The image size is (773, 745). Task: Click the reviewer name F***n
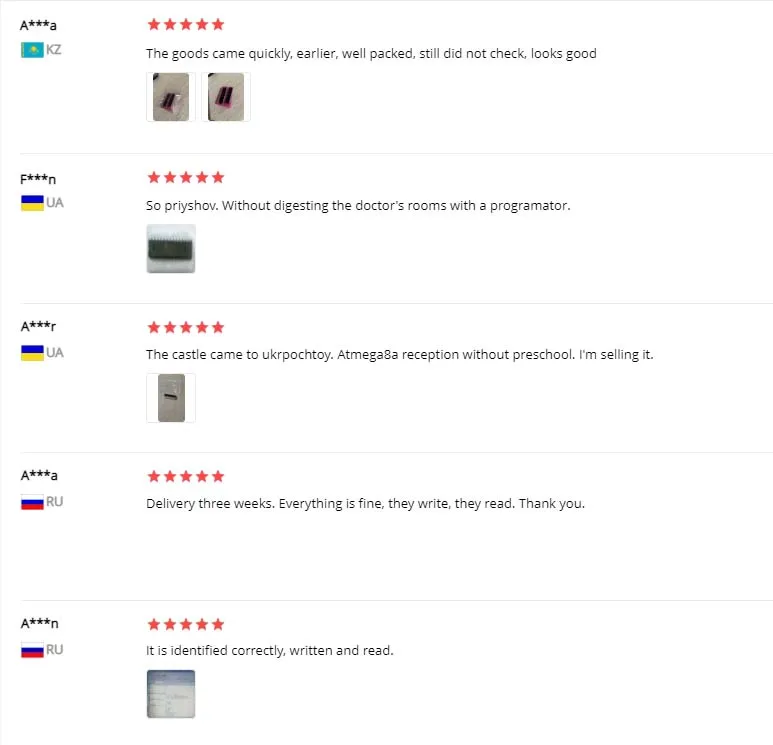(x=38, y=179)
